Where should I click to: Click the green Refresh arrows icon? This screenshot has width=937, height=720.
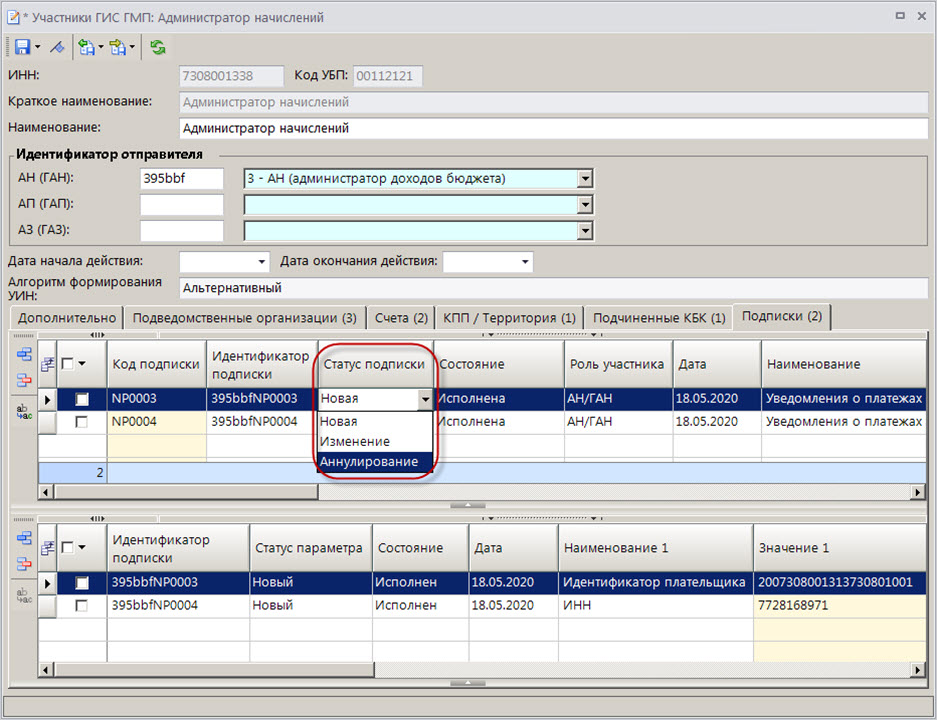(x=158, y=47)
